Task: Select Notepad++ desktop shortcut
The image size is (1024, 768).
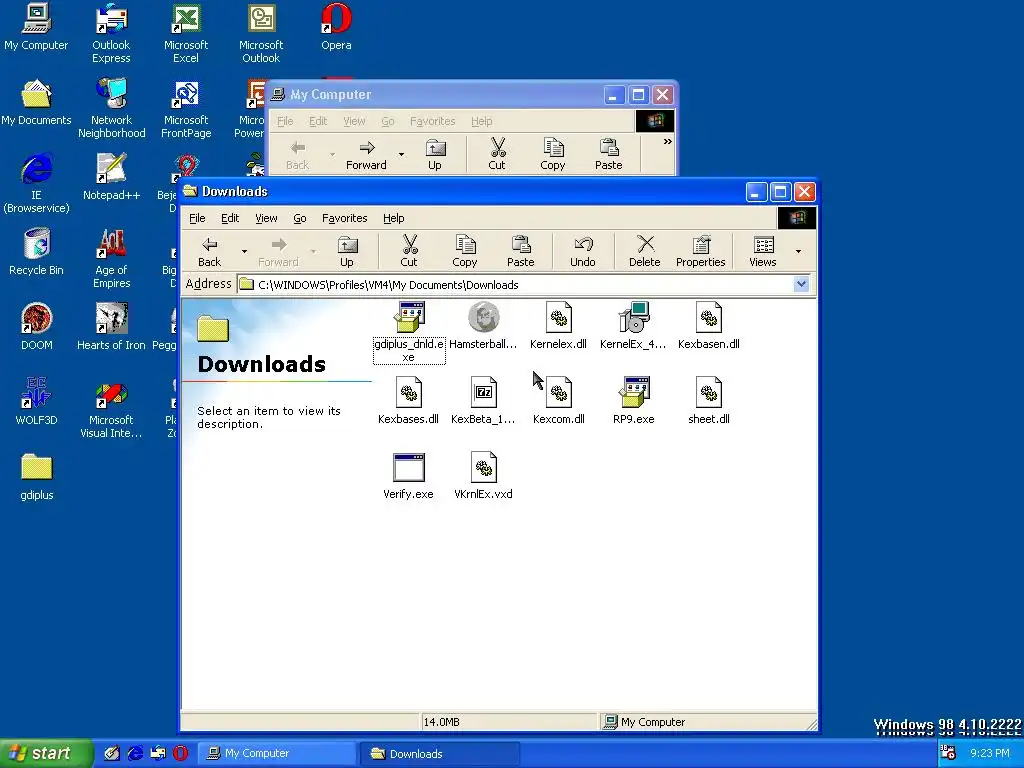Action: coord(112,178)
